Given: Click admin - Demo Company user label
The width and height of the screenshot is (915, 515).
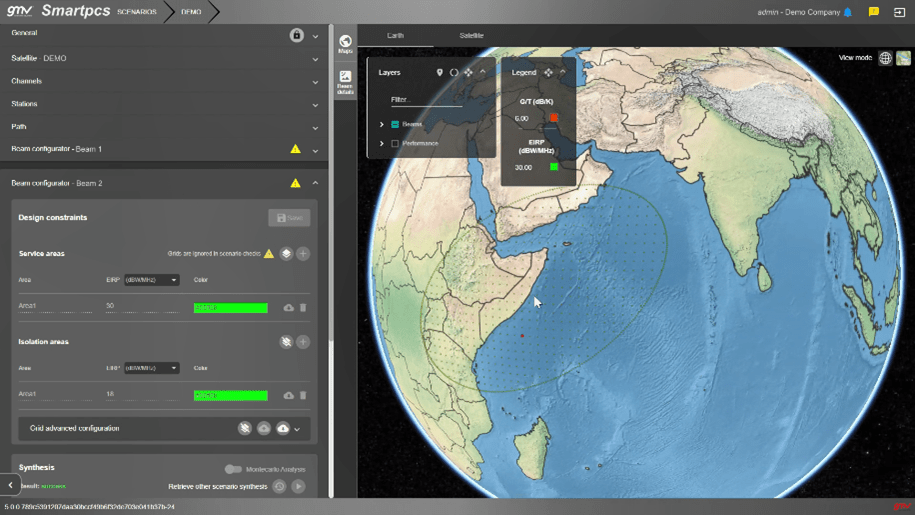Looking at the screenshot, I should (x=798, y=12).
